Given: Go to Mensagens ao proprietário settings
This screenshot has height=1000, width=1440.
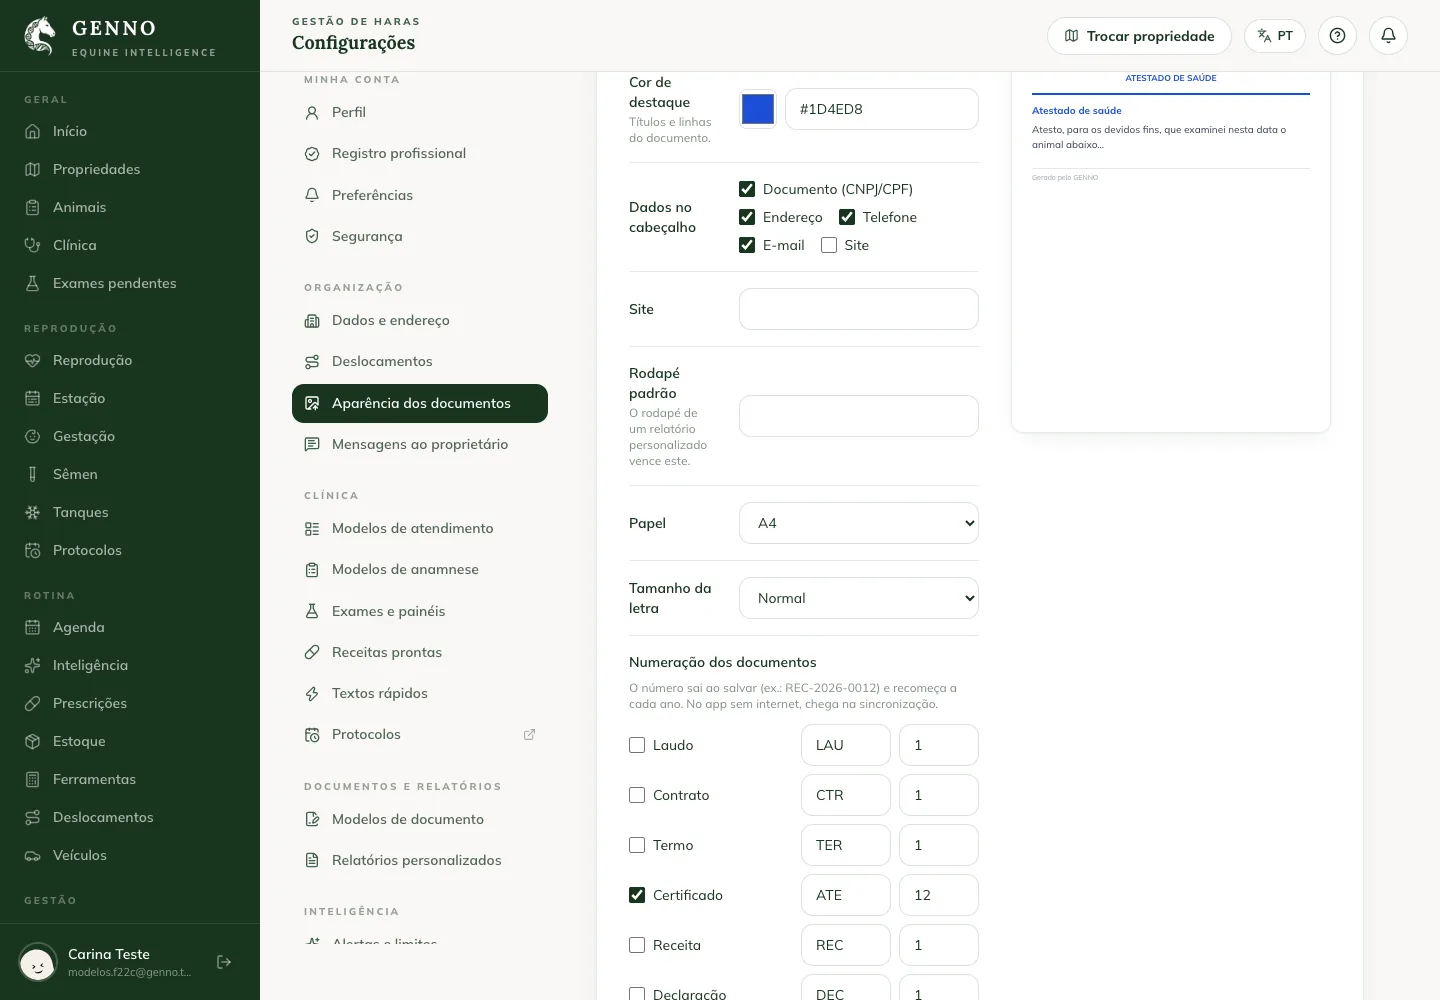Looking at the screenshot, I should pyautogui.click(x=420, y=444).
